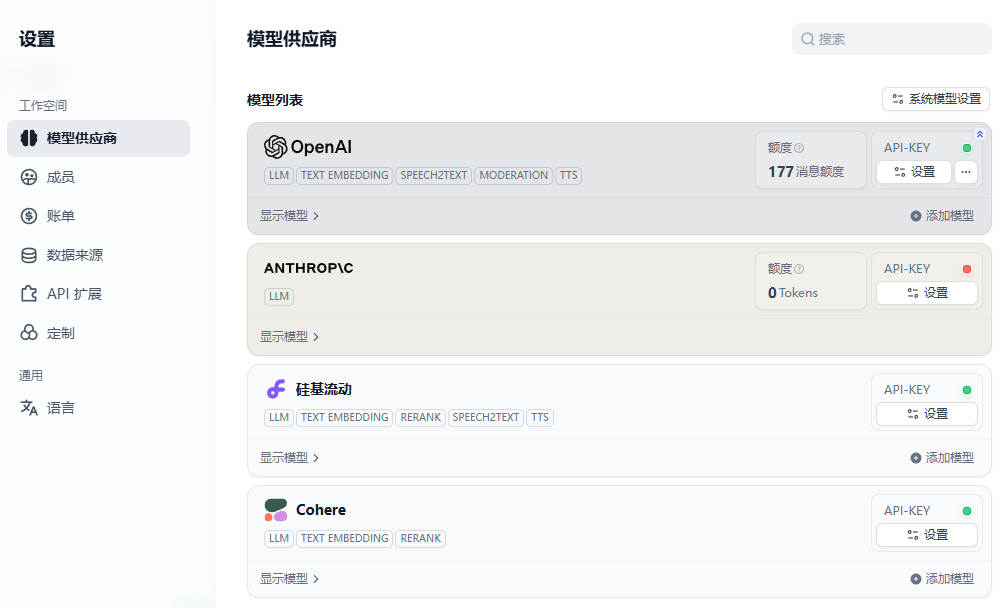Open the 账单 section via its dollar icon
Viewport: 1001px width, 608px height.
pyautogui.click(x=27, y=215)
